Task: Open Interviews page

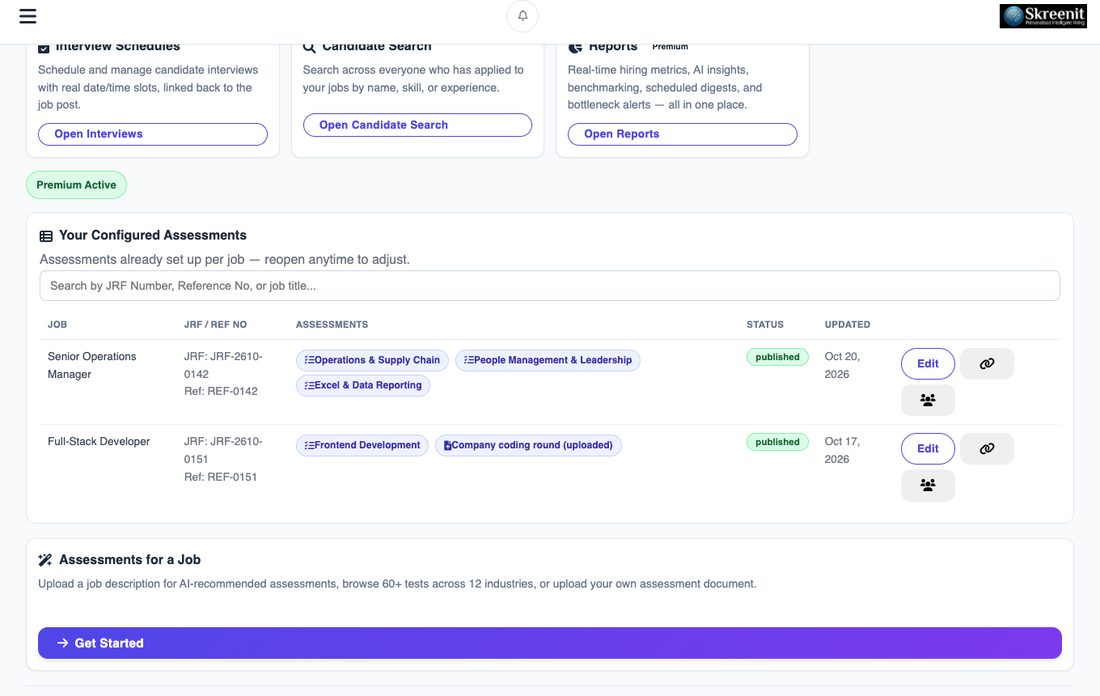Action: [x=152, y=134]
